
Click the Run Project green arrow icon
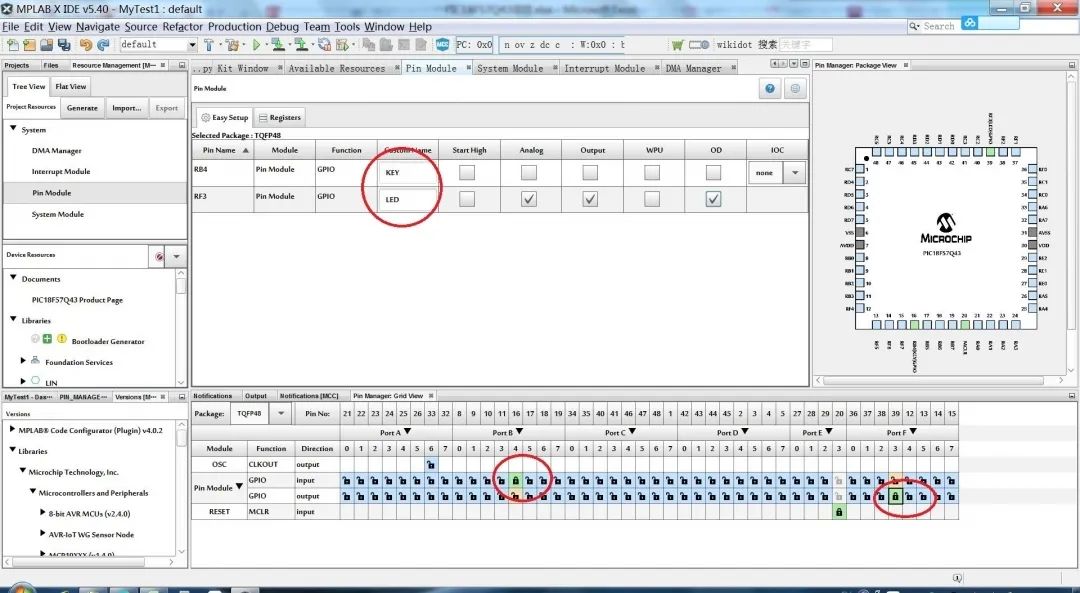coord(256,44)
